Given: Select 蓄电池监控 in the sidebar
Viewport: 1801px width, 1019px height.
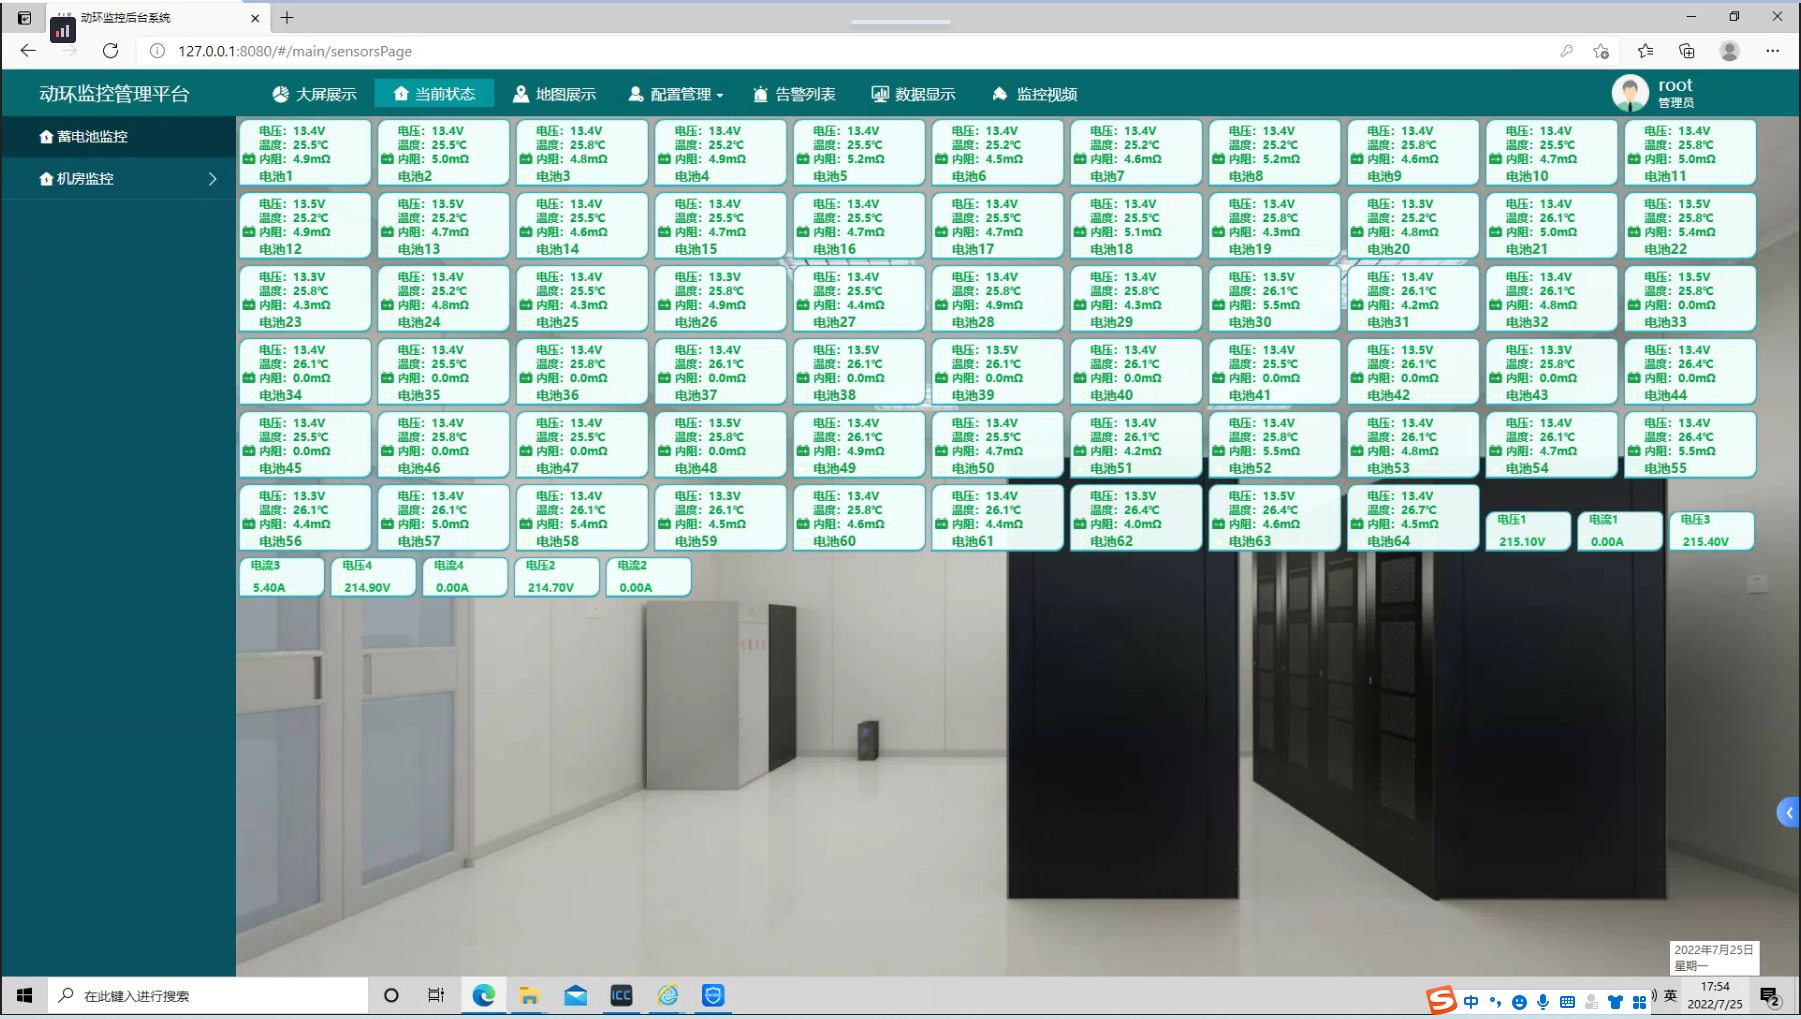Looking at the screenshot, I should [x=92, y=137].
